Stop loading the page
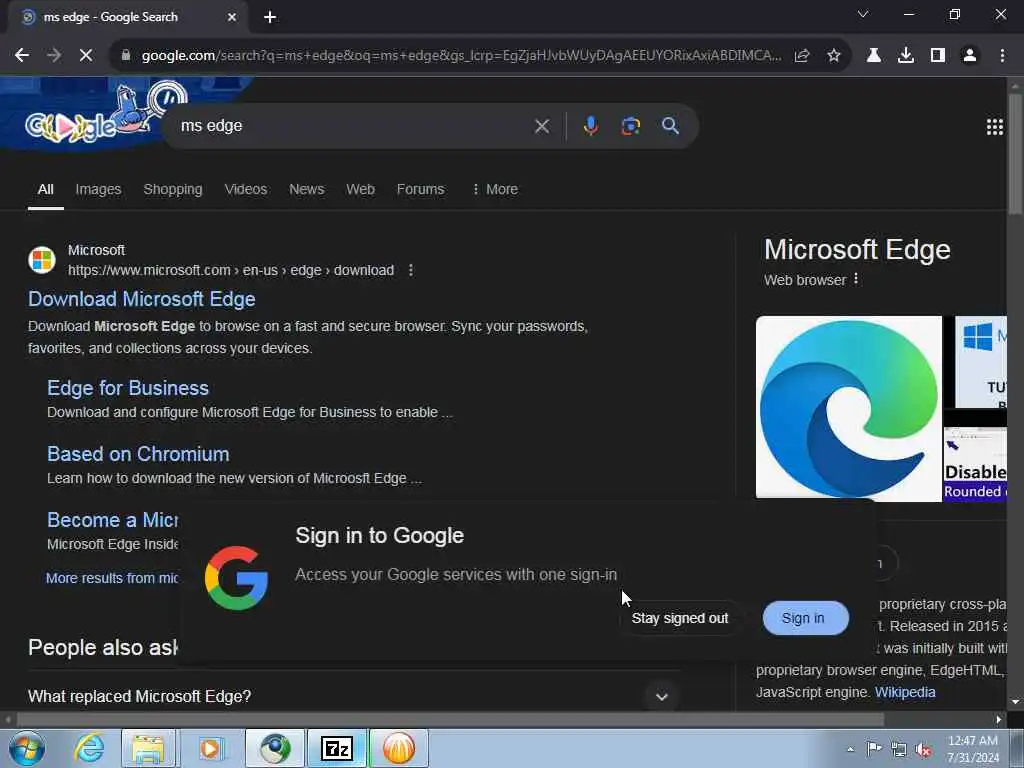Image resolution: width=1024 pixels, height=768 pixels. point(86,56)
